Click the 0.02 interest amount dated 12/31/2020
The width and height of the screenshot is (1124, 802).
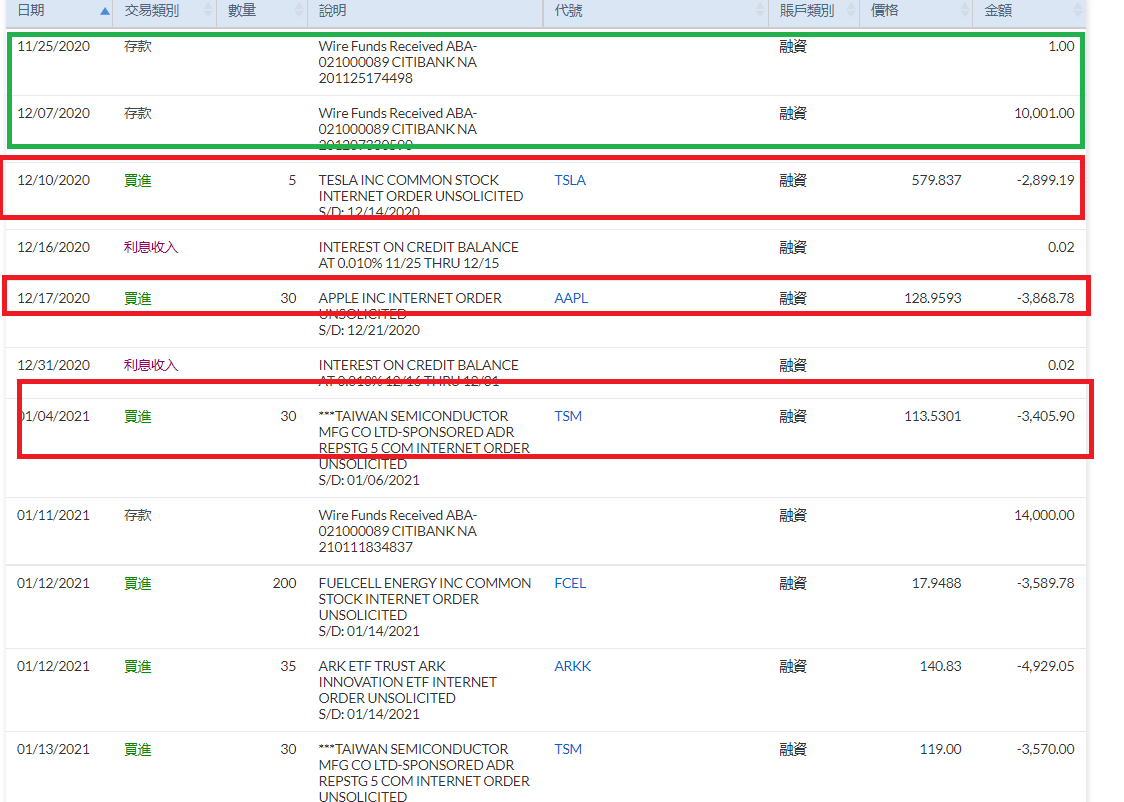point(1061,366)
